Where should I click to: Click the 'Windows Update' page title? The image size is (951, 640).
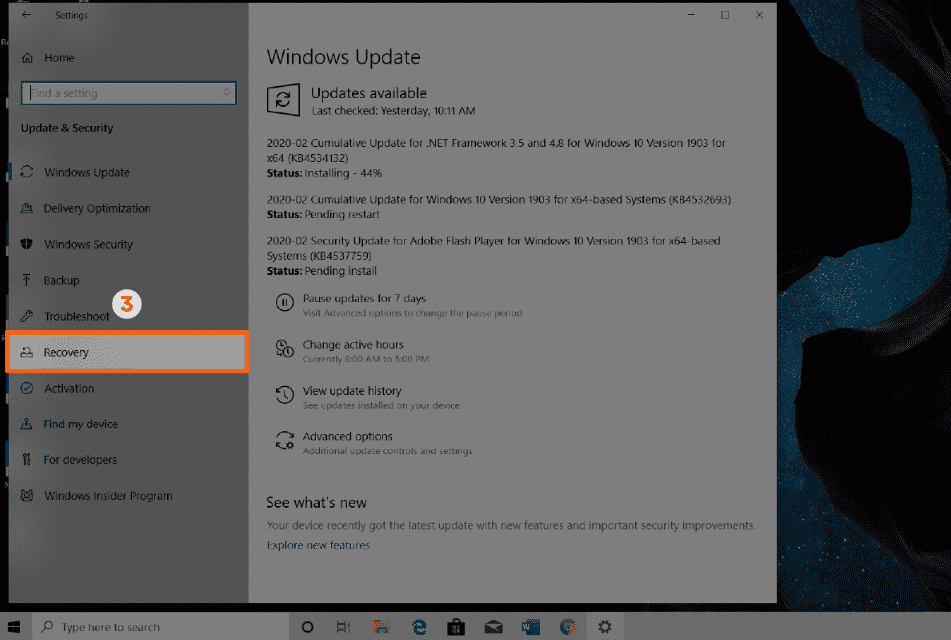(343, 57)
